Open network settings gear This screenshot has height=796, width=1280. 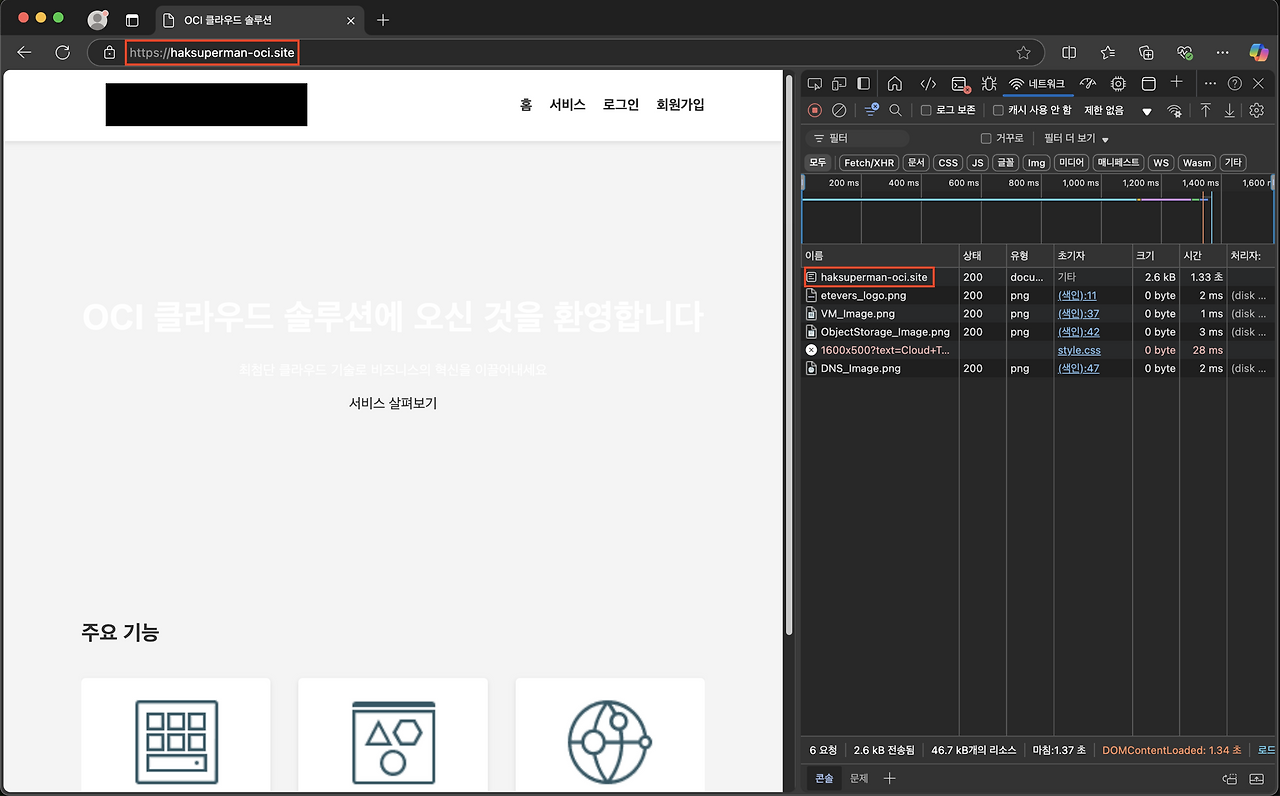pyautogui.click(x=1257, y=110)
